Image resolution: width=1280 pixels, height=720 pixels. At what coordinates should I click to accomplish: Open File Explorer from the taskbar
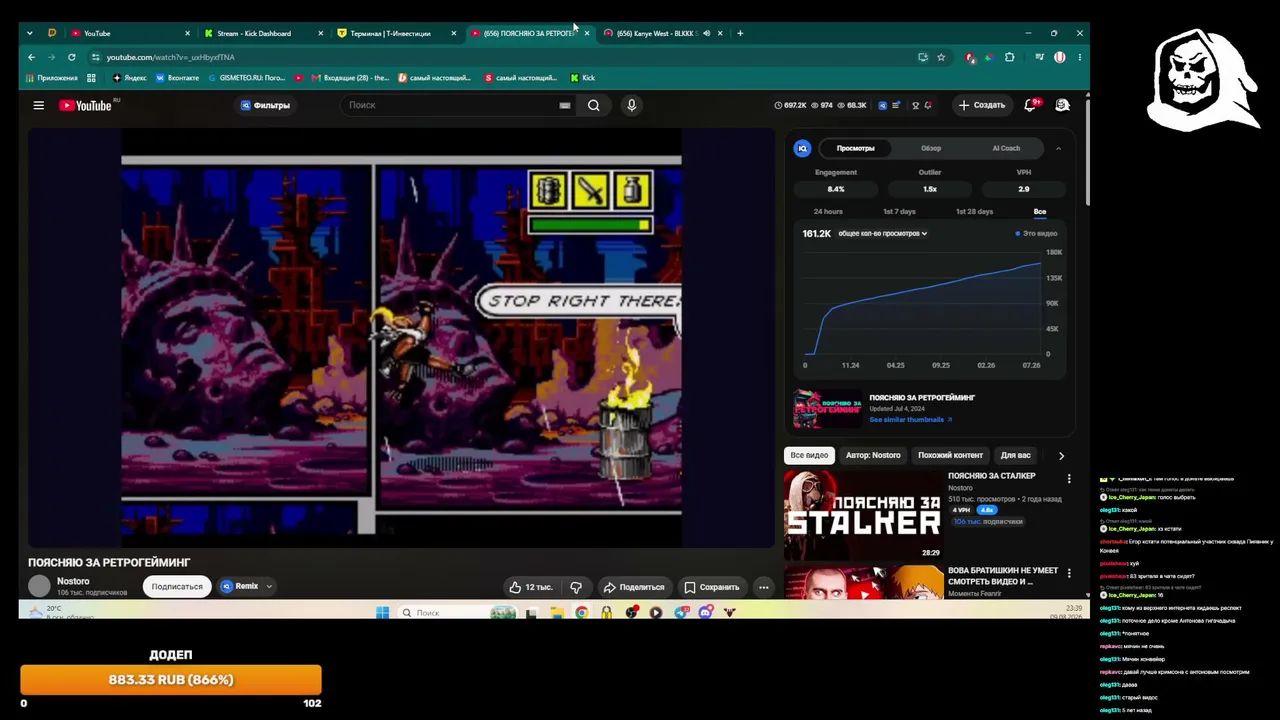(557, 612)
